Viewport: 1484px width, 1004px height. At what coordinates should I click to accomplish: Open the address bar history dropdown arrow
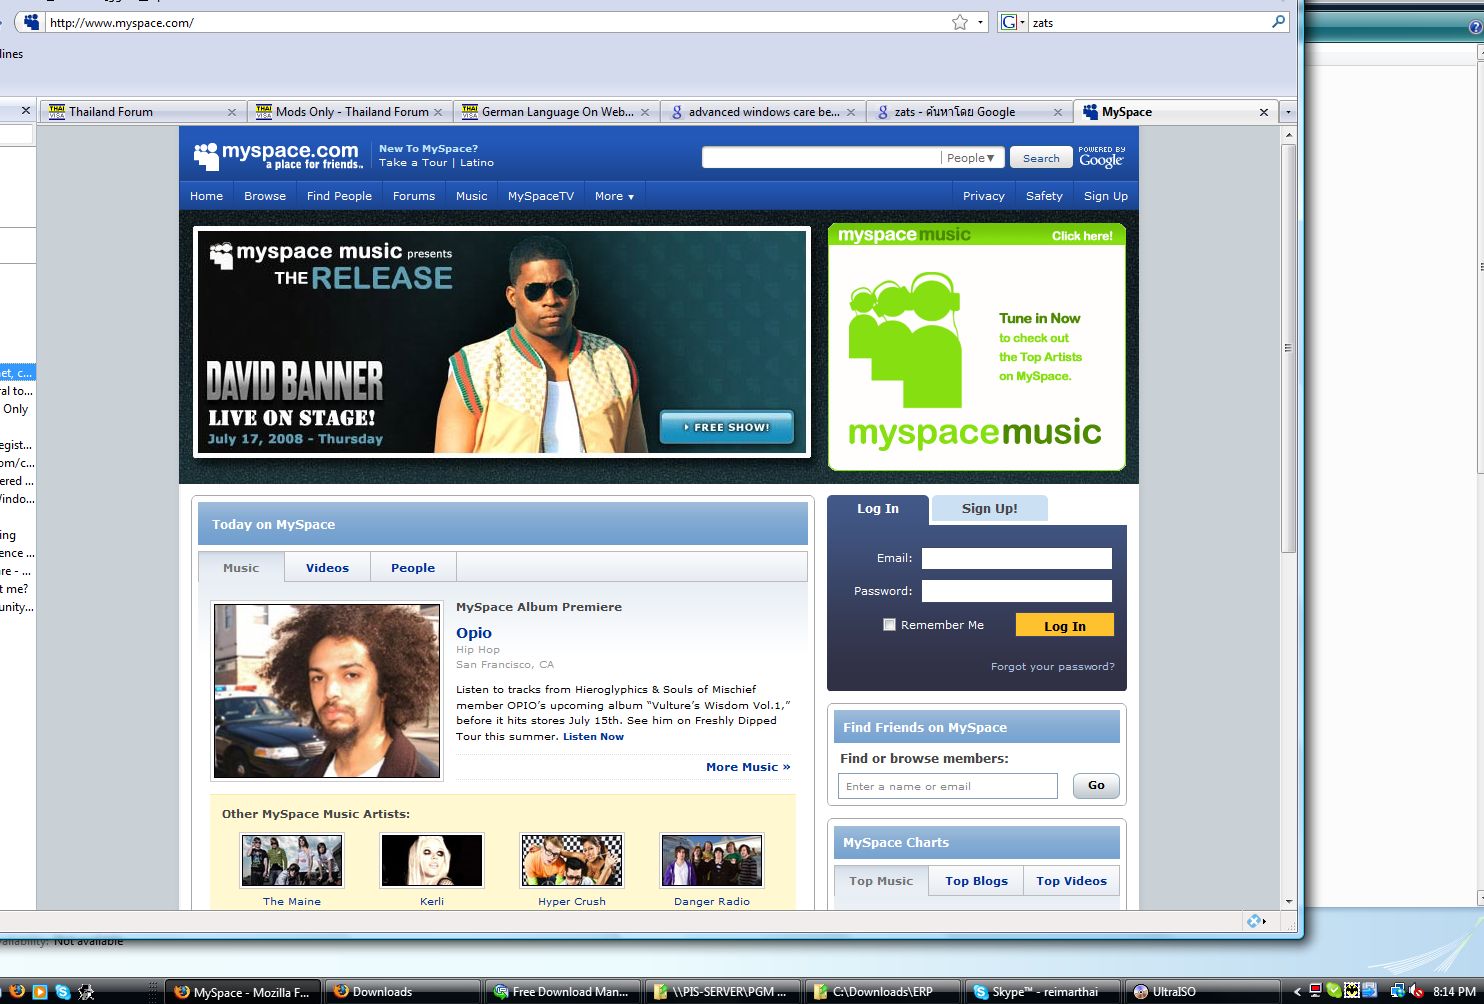[x=981, y=22]
